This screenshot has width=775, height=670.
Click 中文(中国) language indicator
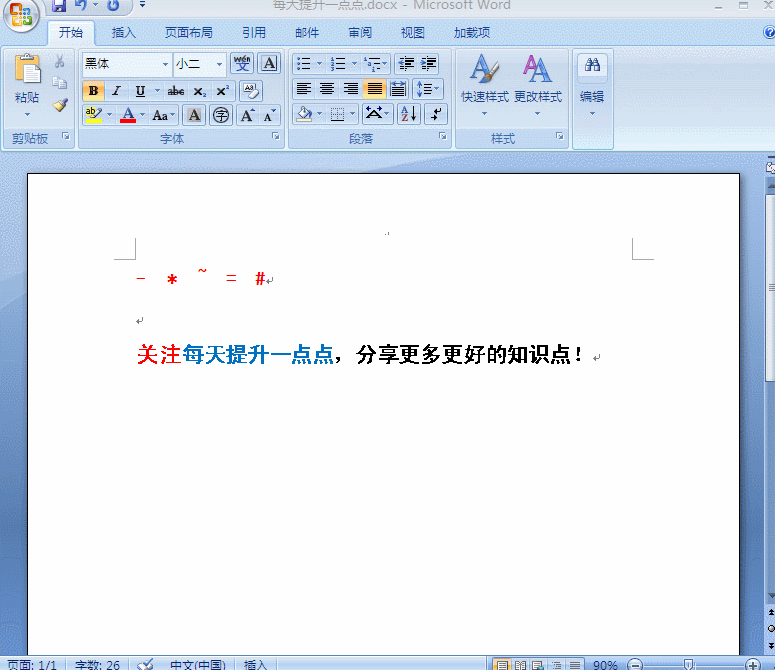(x=198, y=665)
